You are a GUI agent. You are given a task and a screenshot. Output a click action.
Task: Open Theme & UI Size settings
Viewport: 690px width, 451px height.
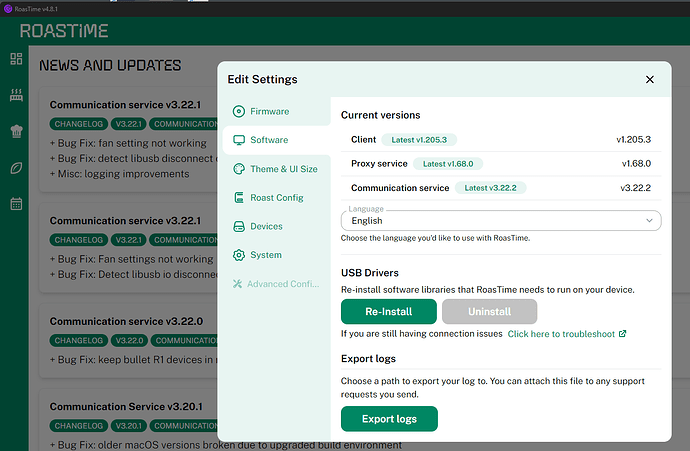point(277,169)
